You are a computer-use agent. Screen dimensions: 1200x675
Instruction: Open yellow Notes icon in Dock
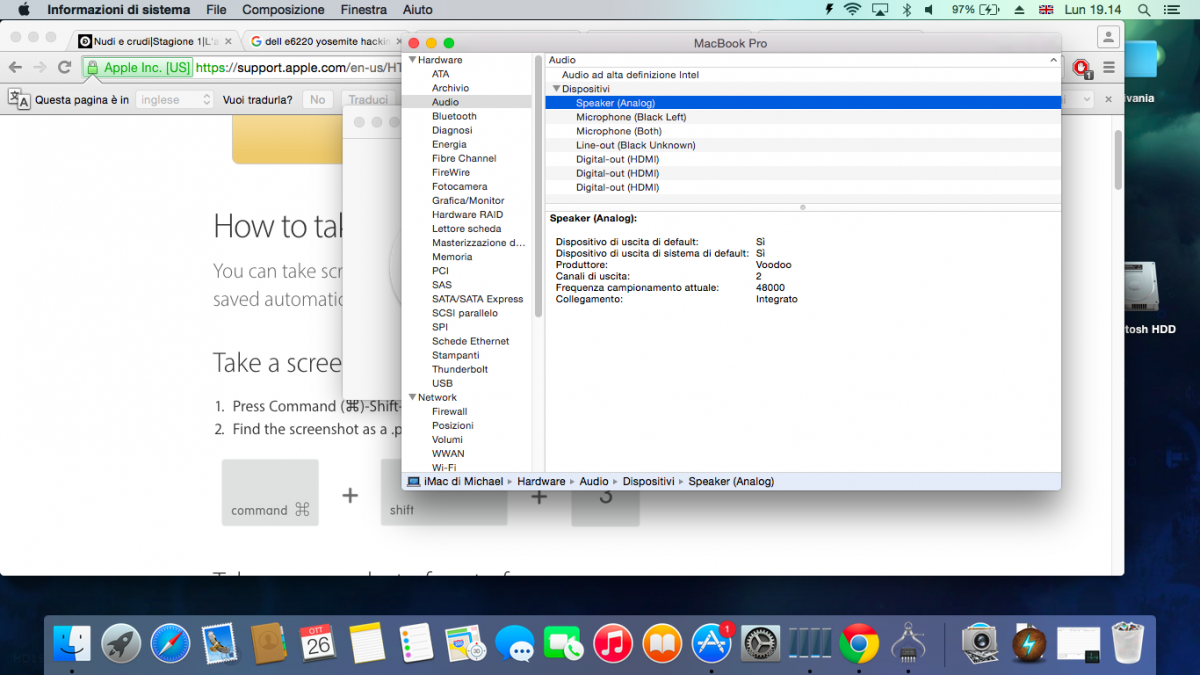pyautogui.click(x=367, y=643)
